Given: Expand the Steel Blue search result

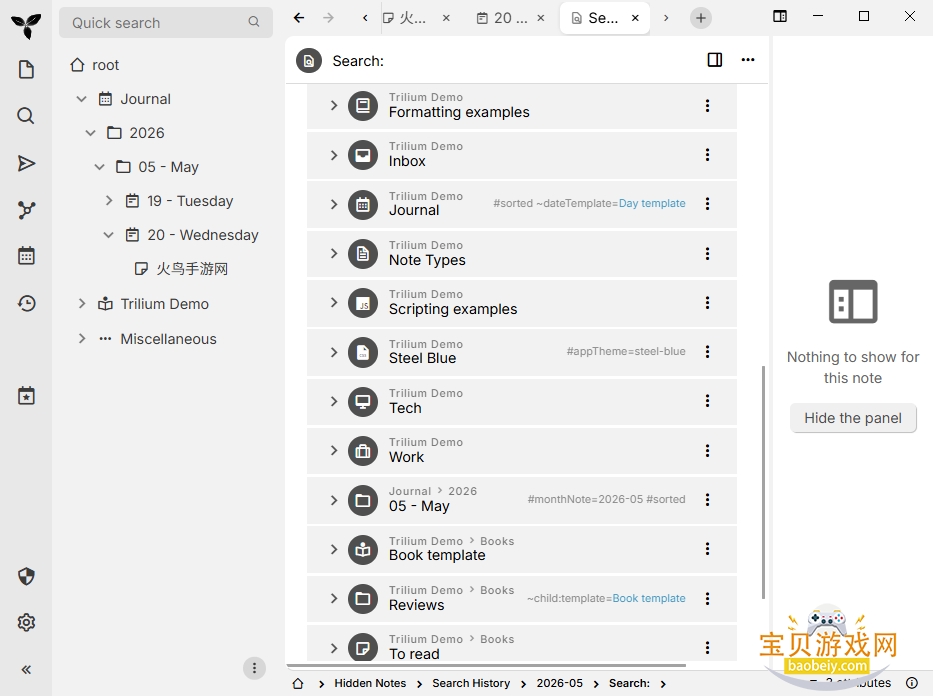Looking at the screenshot, I should tap(334, 352).
